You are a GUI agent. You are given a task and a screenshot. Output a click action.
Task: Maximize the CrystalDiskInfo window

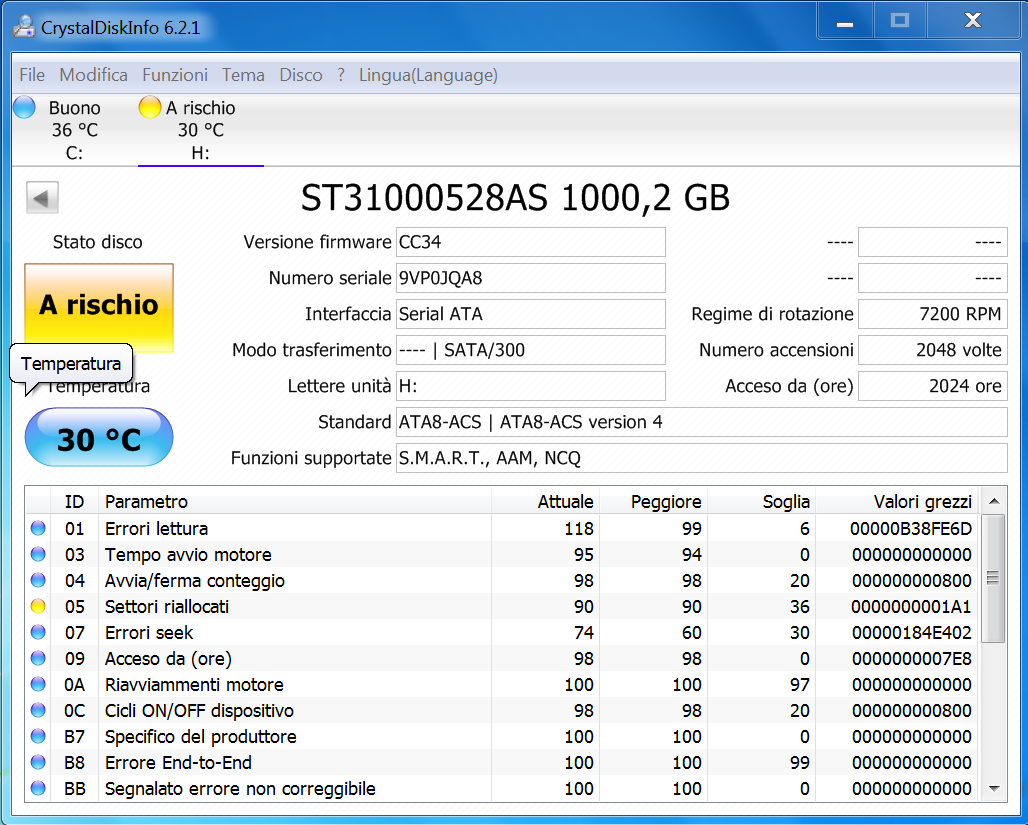coord(900,22)
